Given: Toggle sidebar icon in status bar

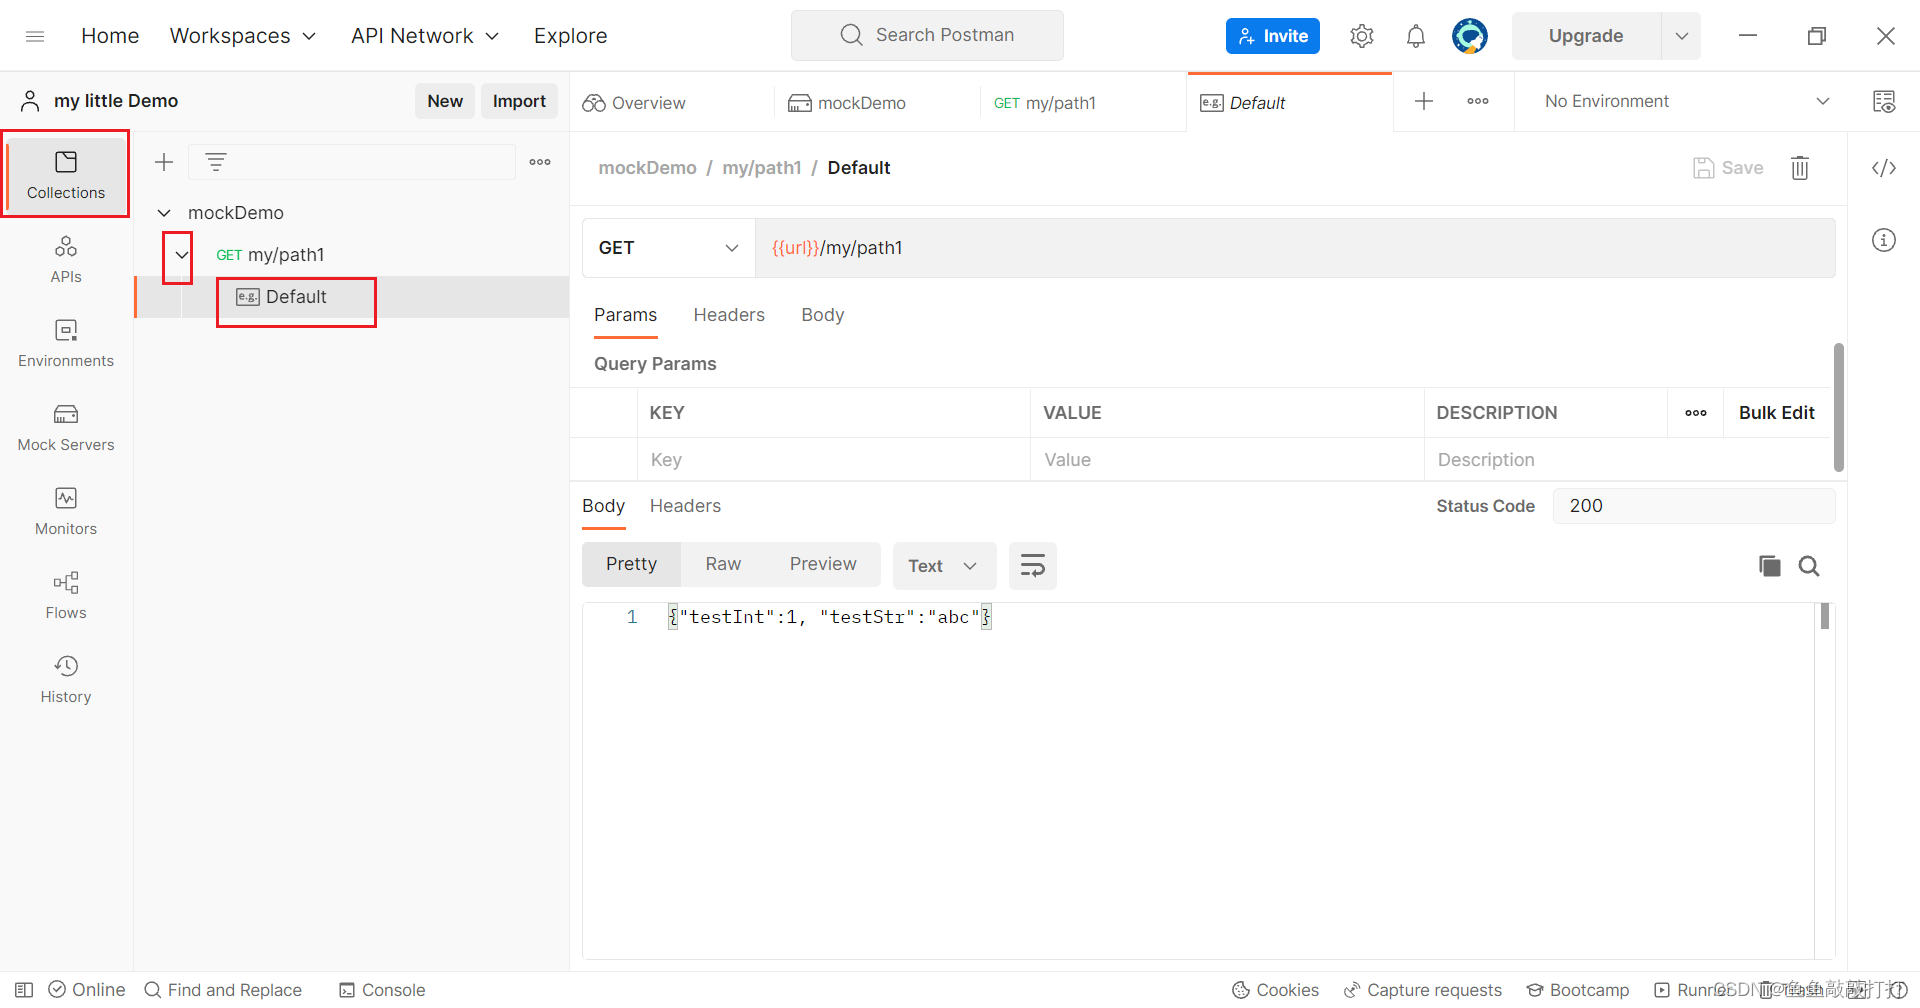Looking at the screenshot, I should [24, 990].
